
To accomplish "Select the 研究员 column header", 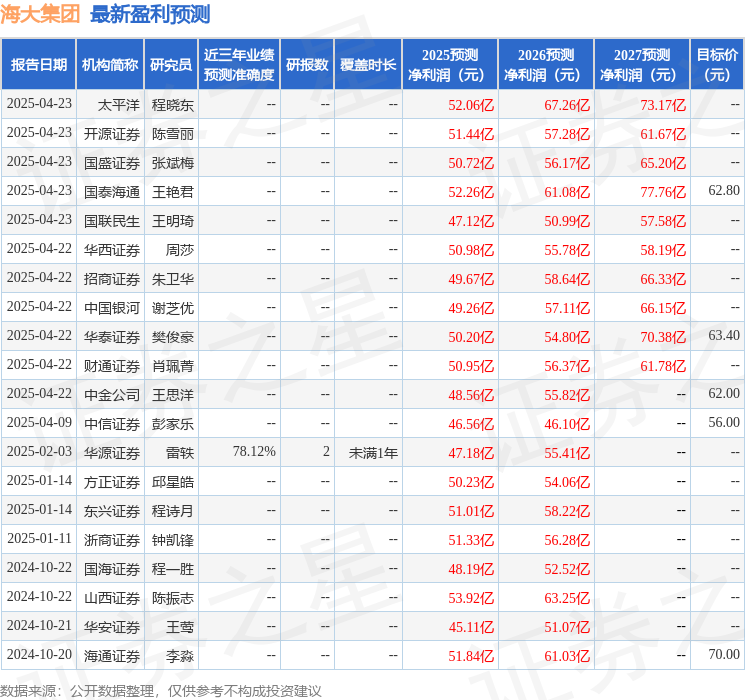I will point(171,65).
